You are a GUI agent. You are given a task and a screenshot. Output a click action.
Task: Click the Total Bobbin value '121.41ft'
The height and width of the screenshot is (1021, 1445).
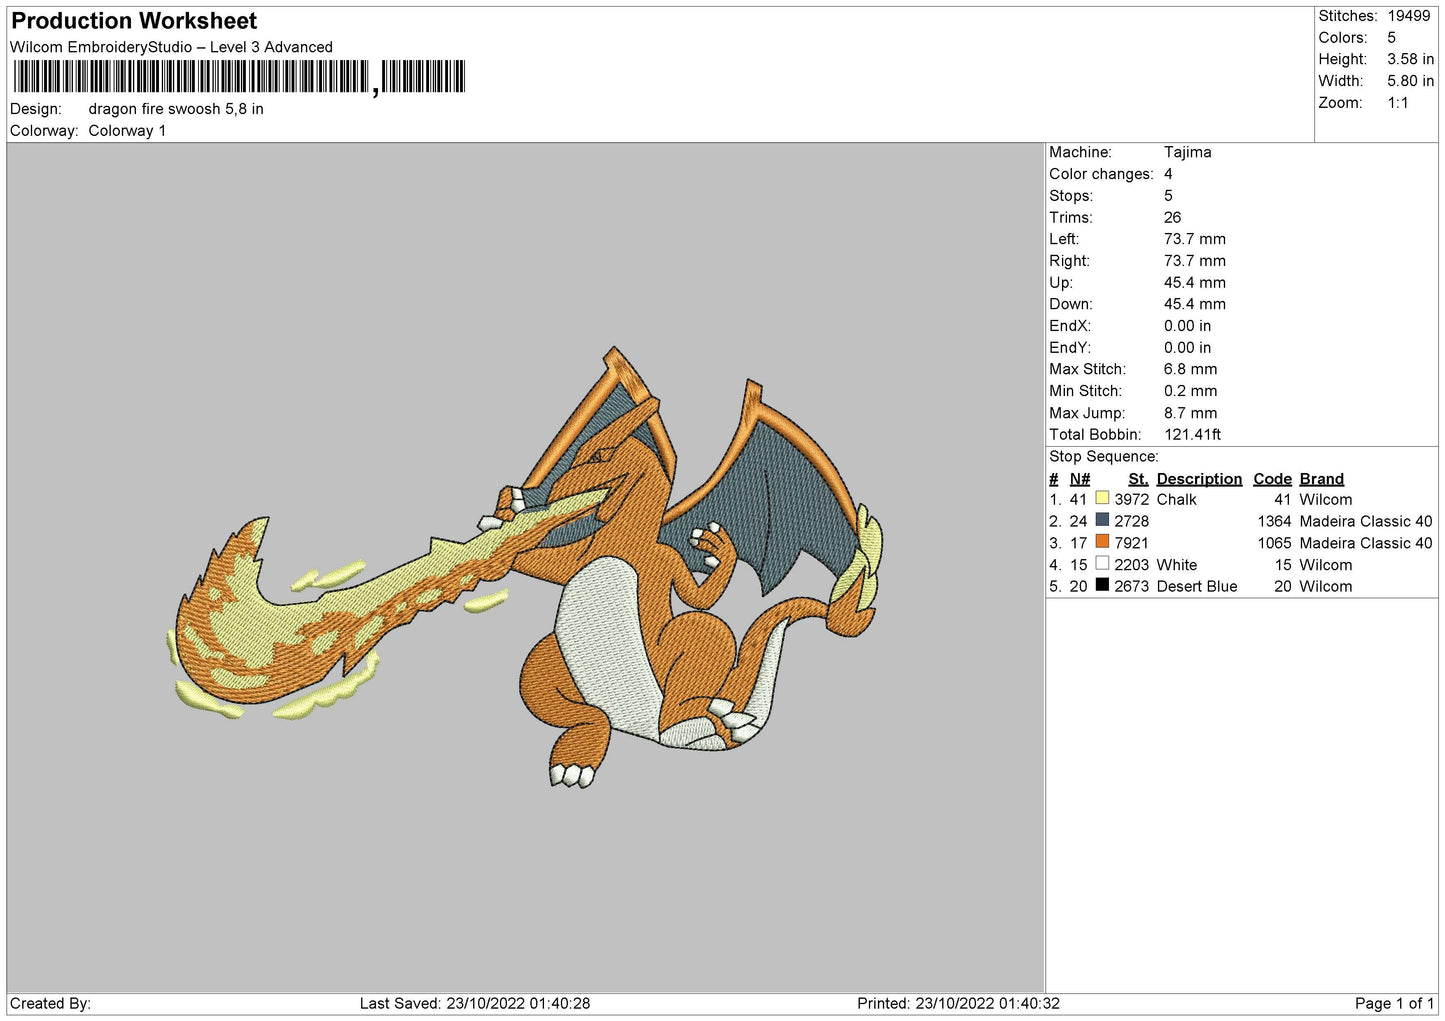(1192, 435)
